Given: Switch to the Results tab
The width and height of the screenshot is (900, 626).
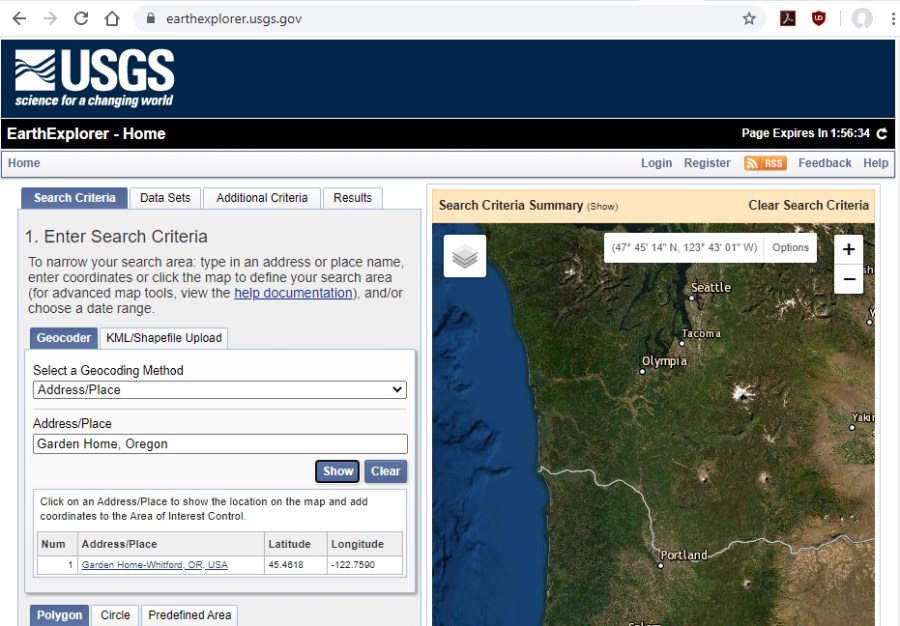Looking at the screenshot, I should (352, 197).
